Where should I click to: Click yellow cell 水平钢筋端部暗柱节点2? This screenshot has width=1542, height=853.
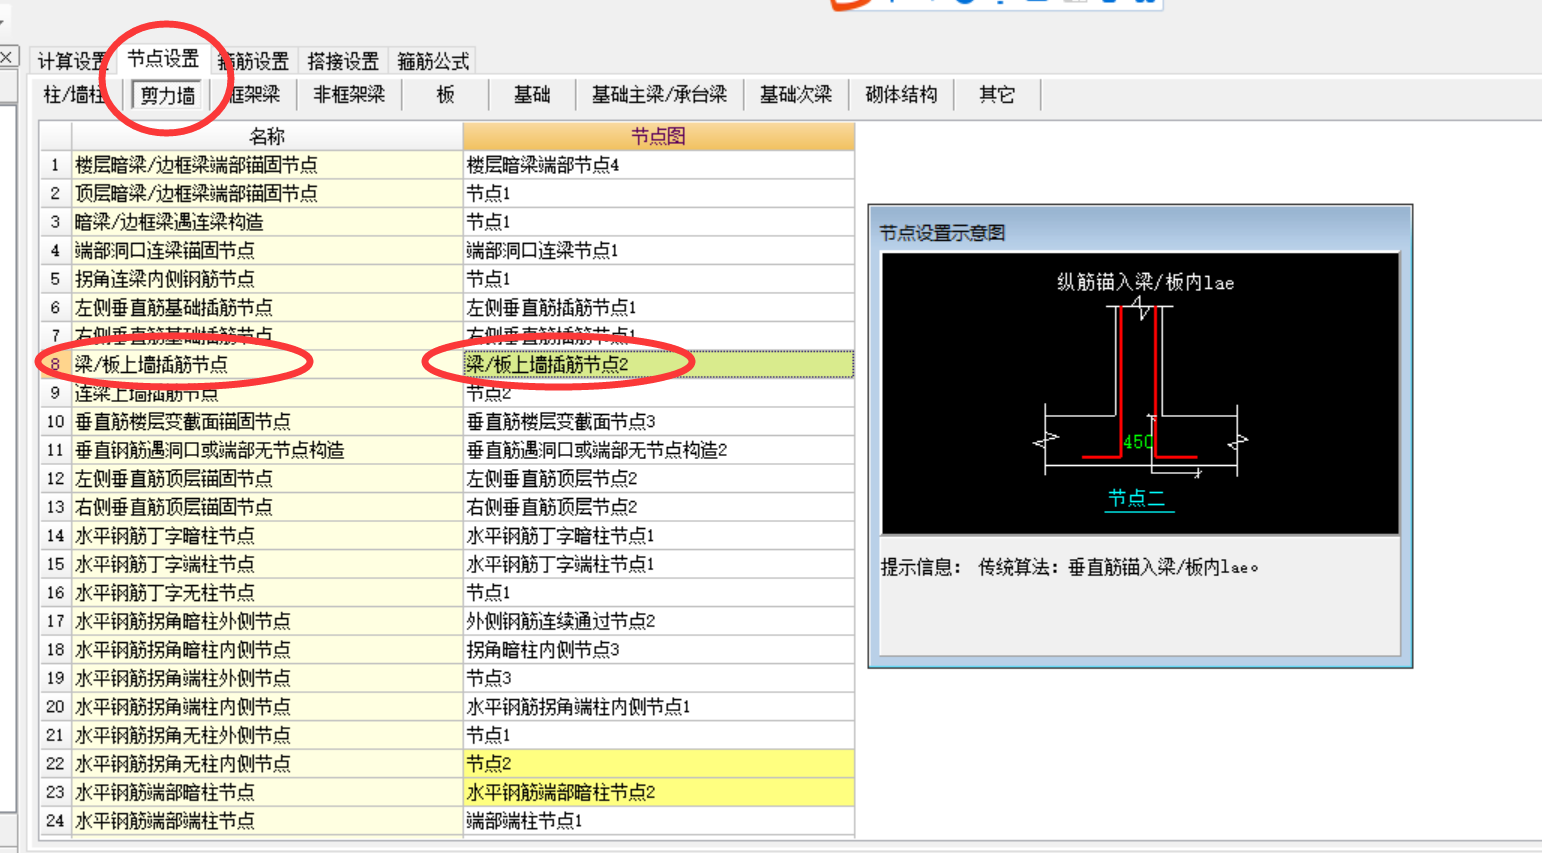[658, 792]
